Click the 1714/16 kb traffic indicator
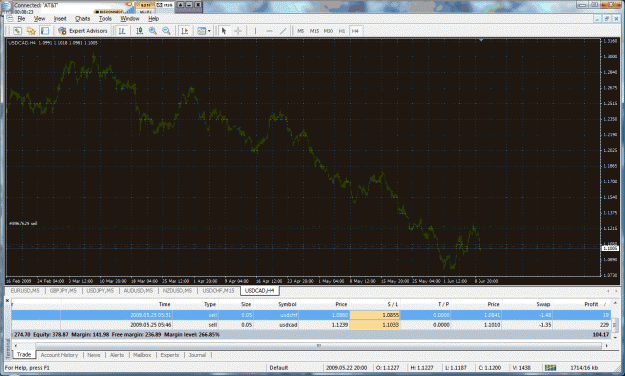The width and height of the screenshot is (625, 376). click(584, 368)
